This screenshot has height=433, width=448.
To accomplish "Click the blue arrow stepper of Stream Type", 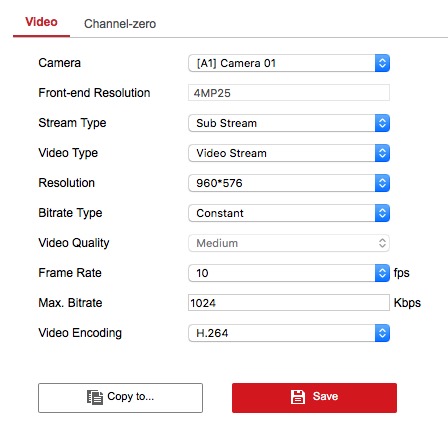I will tap(382, 123).
